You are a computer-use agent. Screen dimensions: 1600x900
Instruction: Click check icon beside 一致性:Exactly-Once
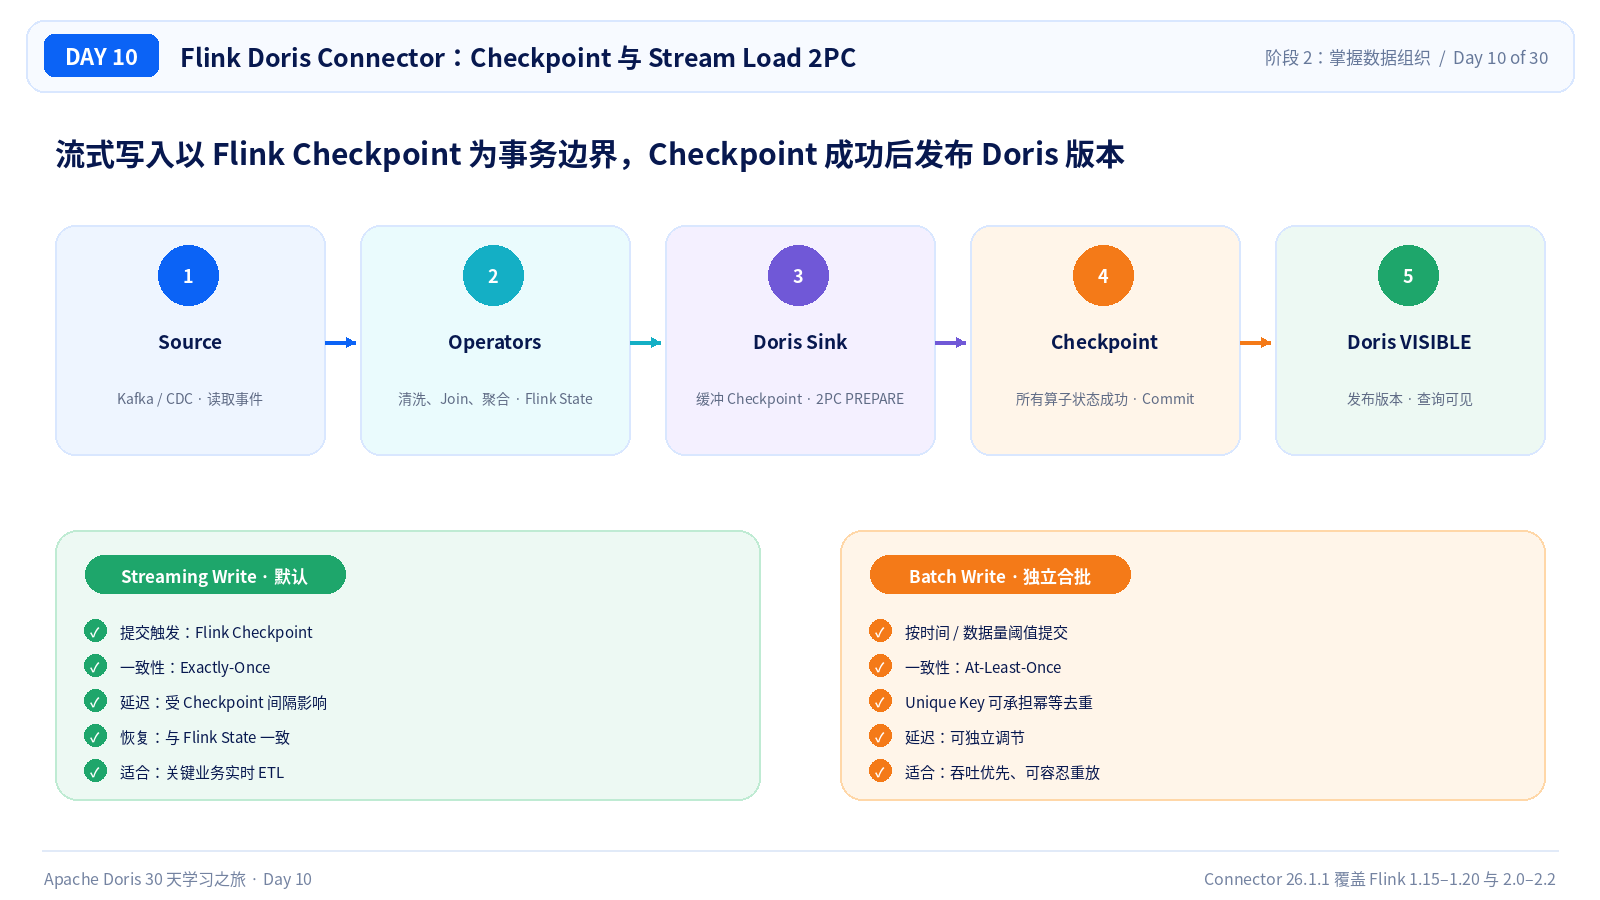pos(95,666)
